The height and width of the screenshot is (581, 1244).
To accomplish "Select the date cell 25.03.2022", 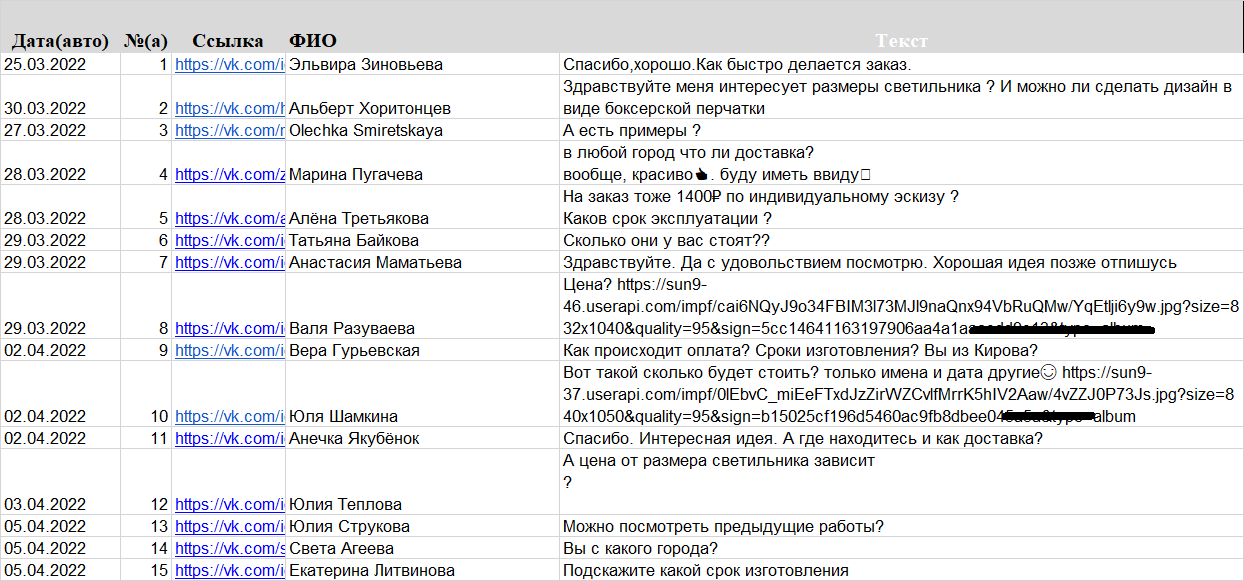I will (60, 64).
